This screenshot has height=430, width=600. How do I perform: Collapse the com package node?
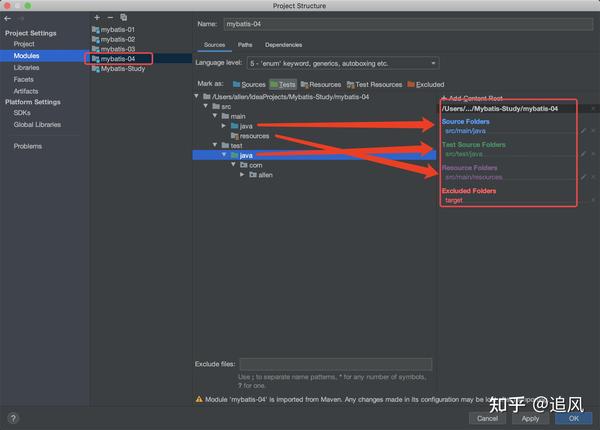point(233,165)
